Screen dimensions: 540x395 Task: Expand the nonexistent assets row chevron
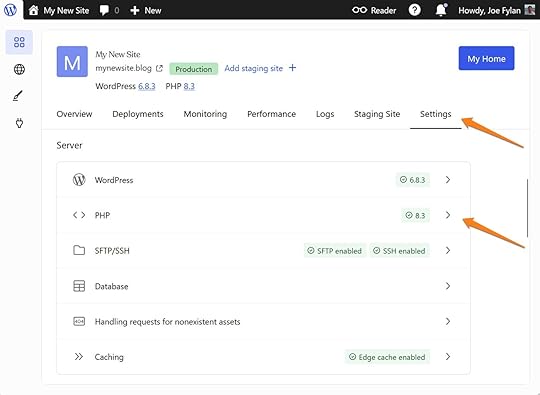[x=448, y=321]
